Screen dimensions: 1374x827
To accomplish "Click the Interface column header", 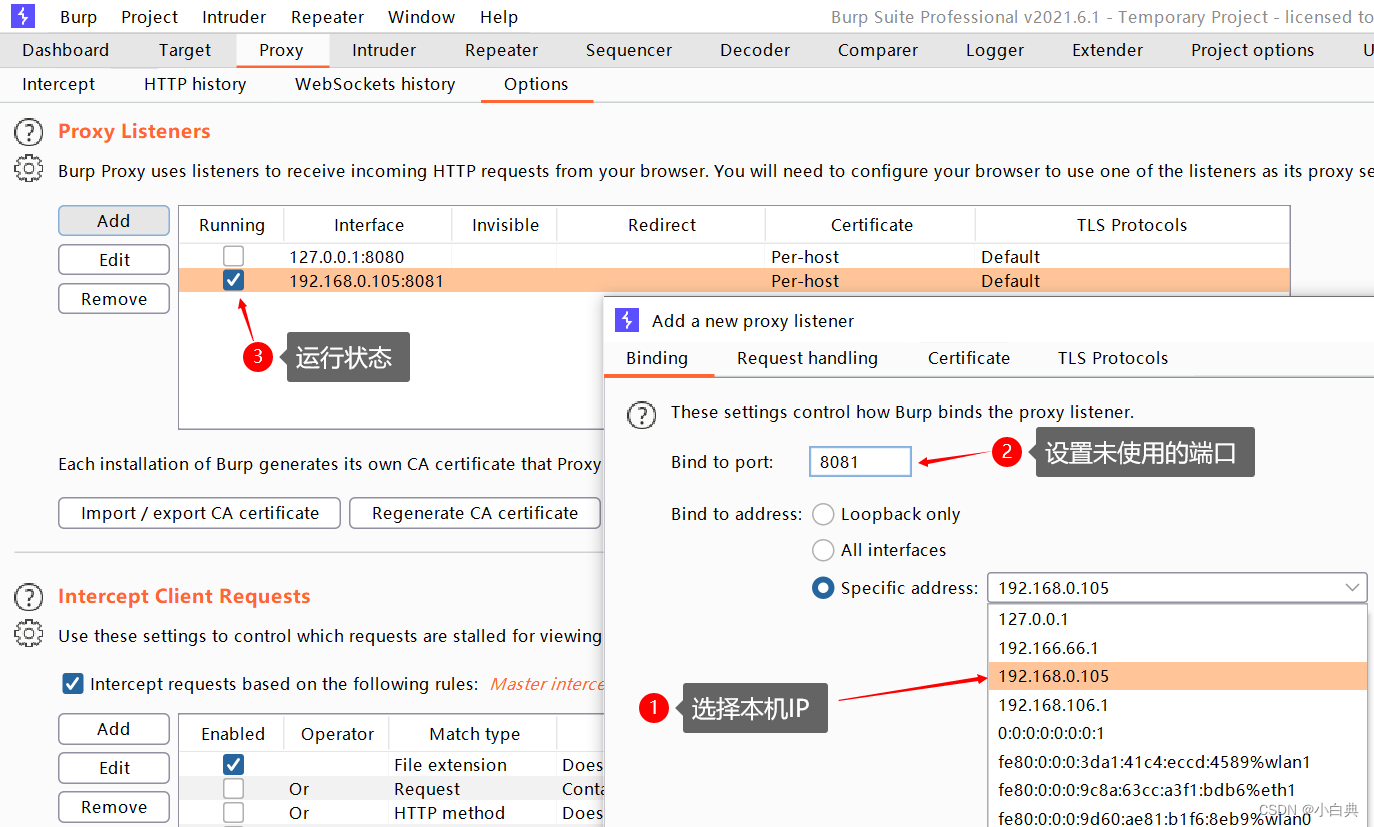I will 369,225.
